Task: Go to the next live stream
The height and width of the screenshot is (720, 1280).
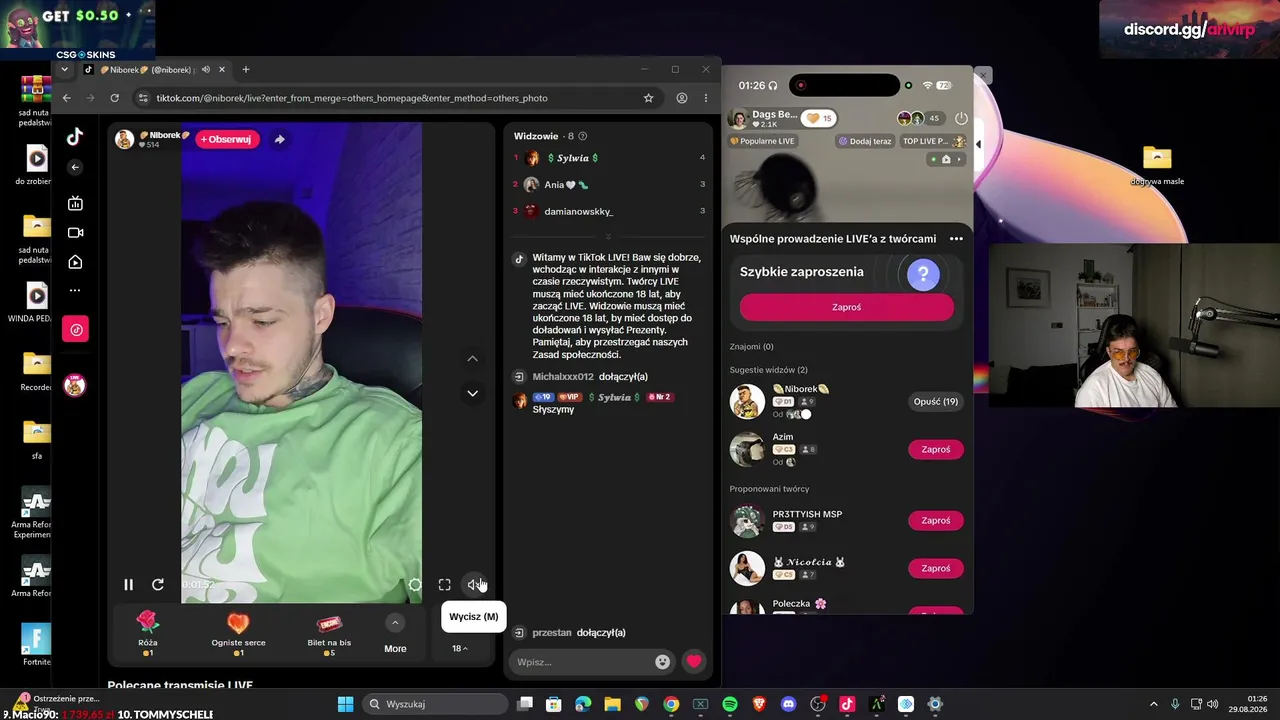Action: tap(473, 393)
